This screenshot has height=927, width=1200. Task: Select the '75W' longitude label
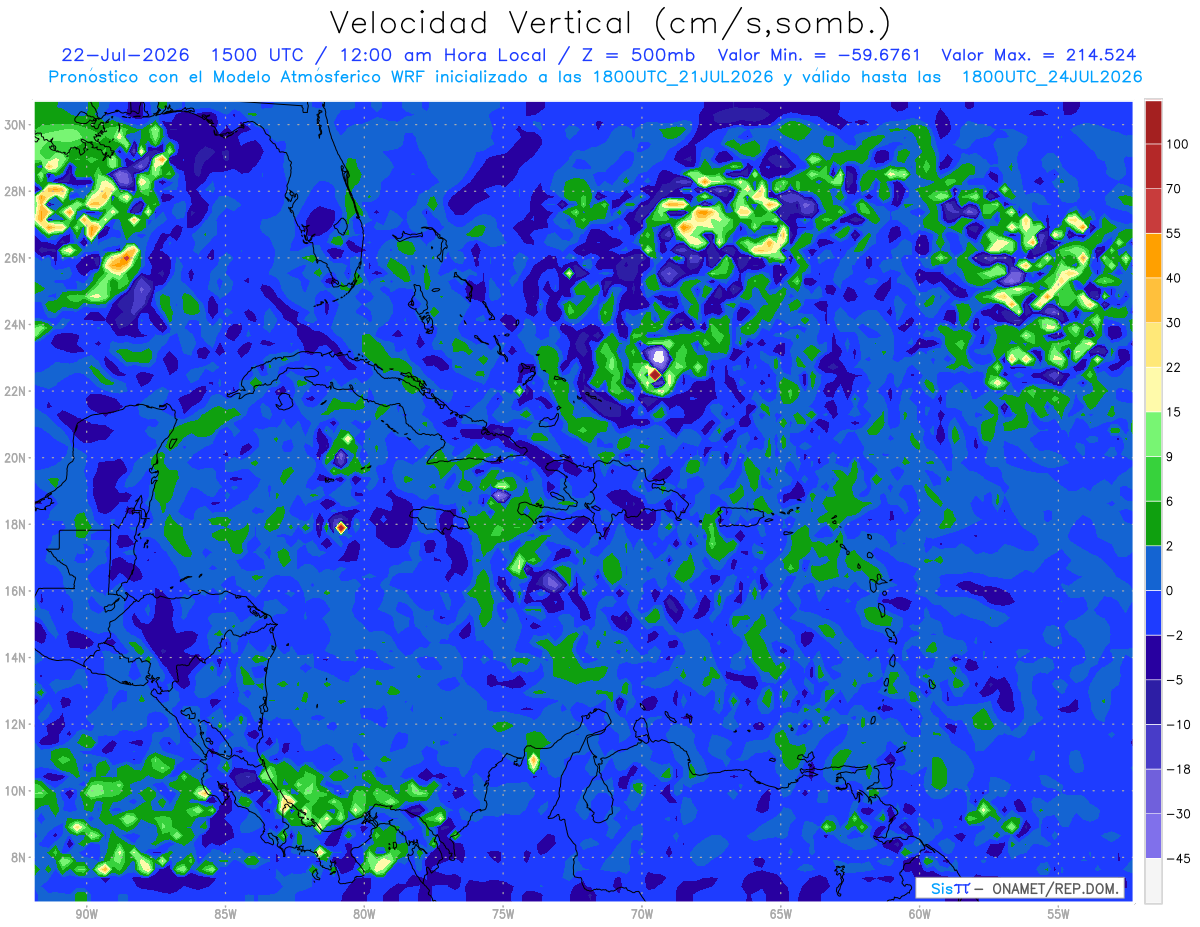(503, 914)
